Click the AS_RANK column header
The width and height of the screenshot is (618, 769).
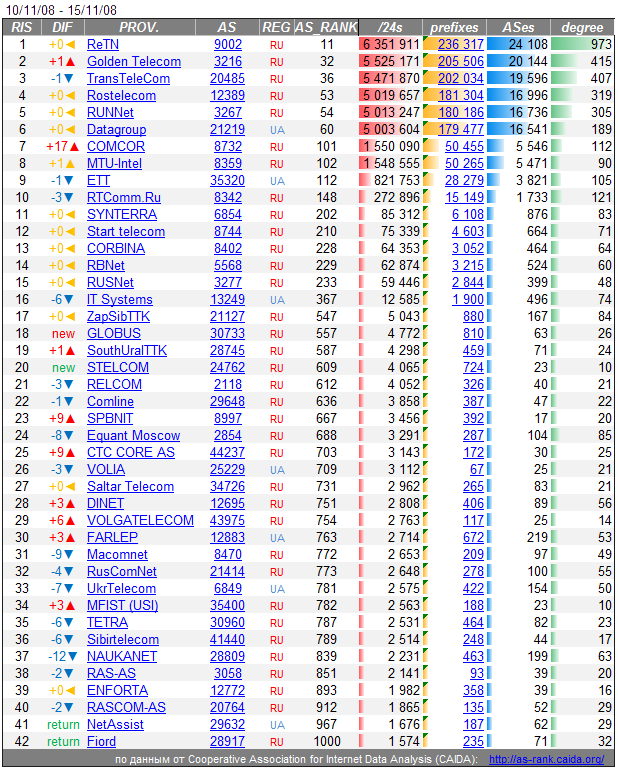tap(326, 27)
